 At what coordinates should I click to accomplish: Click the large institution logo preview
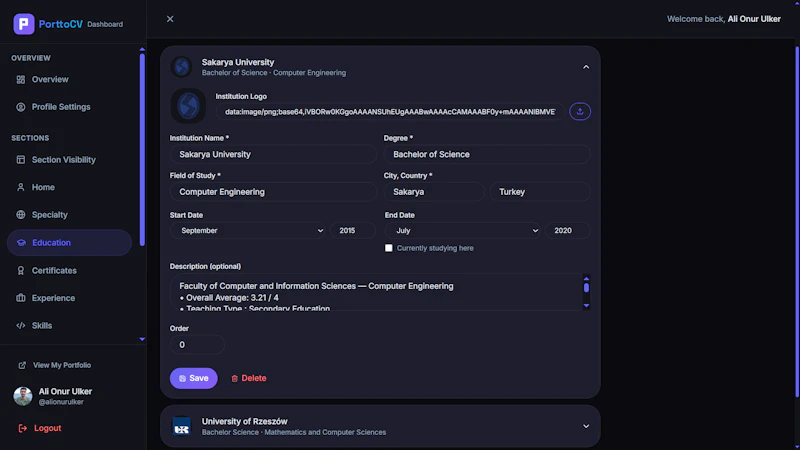(x=188, y=106)
